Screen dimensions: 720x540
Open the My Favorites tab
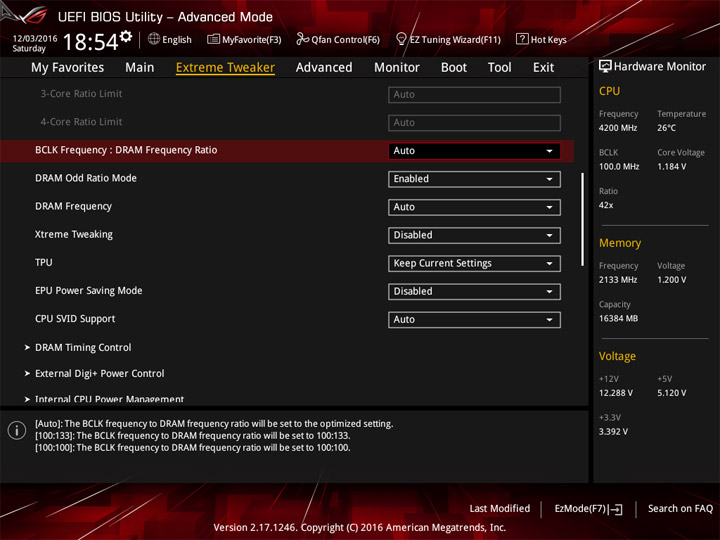pyautogui.click(x=68, y=68)
